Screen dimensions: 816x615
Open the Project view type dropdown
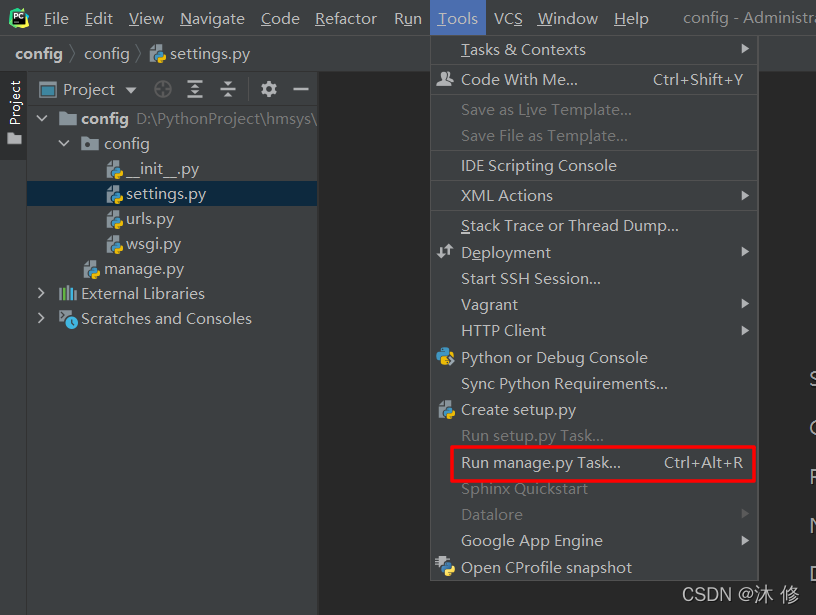[x=131, y=90]
